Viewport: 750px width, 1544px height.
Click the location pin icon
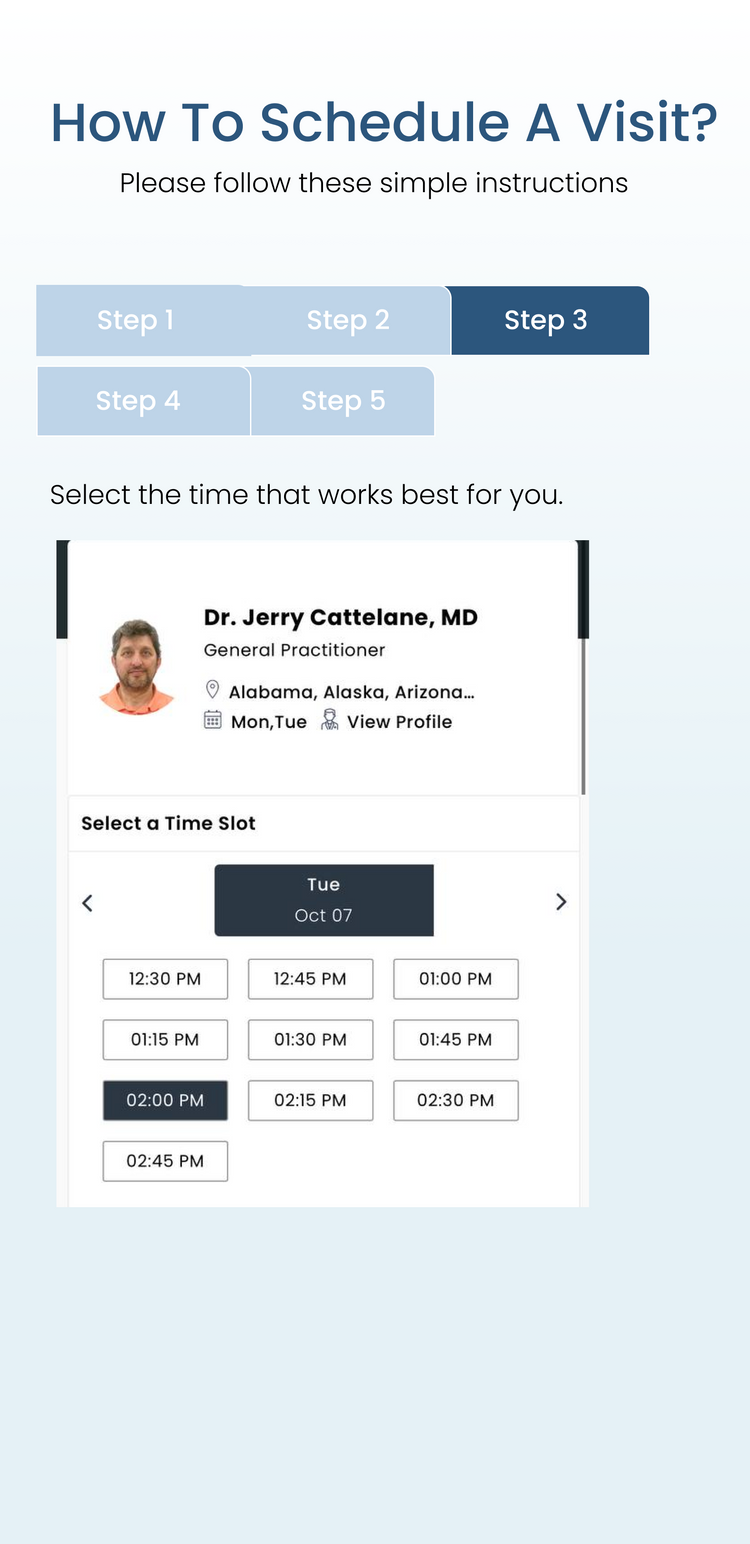[212, 690]
